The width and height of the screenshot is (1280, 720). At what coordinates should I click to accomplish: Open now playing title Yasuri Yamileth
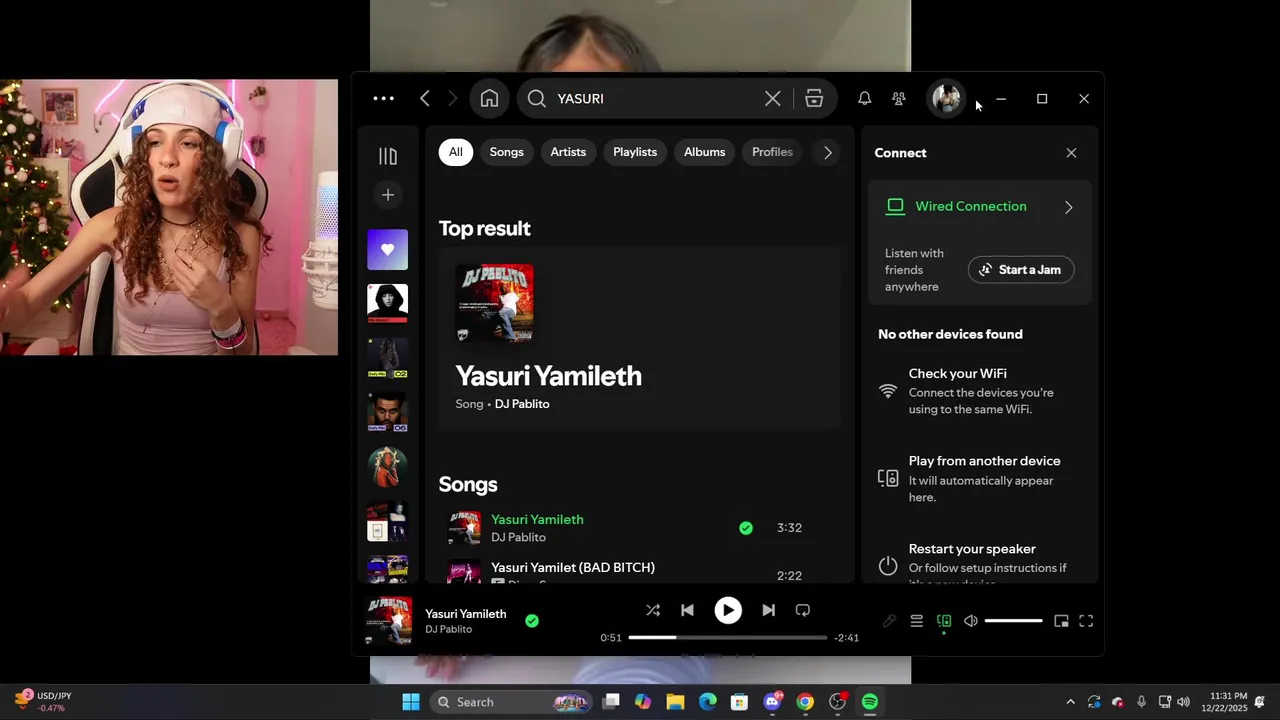465,613
